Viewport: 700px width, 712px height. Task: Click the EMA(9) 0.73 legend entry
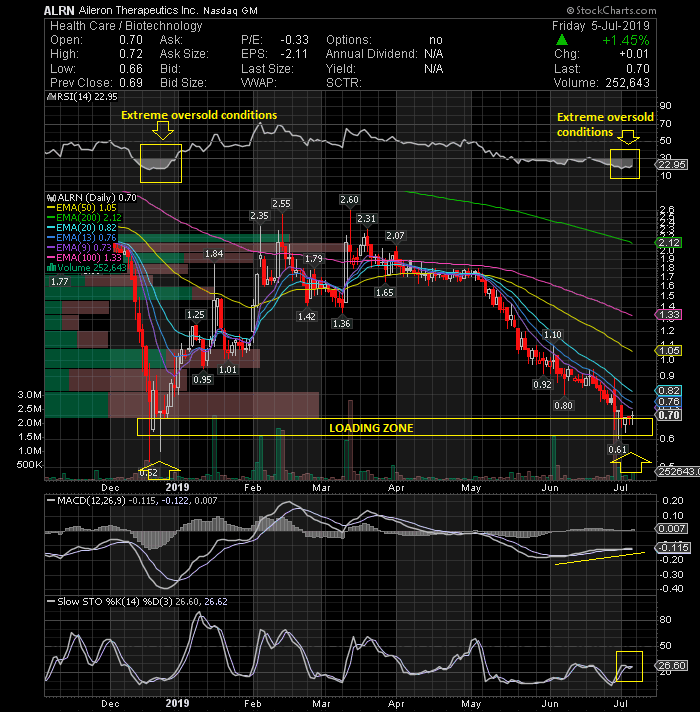[79, 248]
